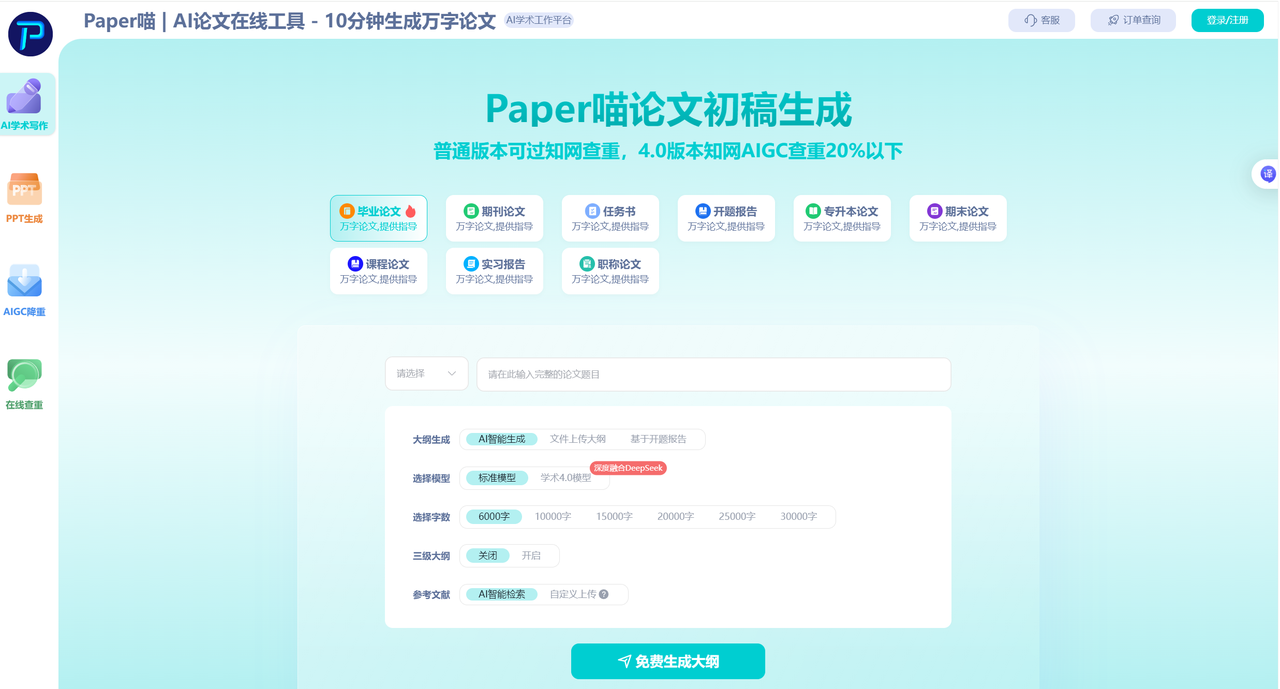Select AI智能检索 for references
The height and width of the screenshot is (689, 1280).
point(502,594)
